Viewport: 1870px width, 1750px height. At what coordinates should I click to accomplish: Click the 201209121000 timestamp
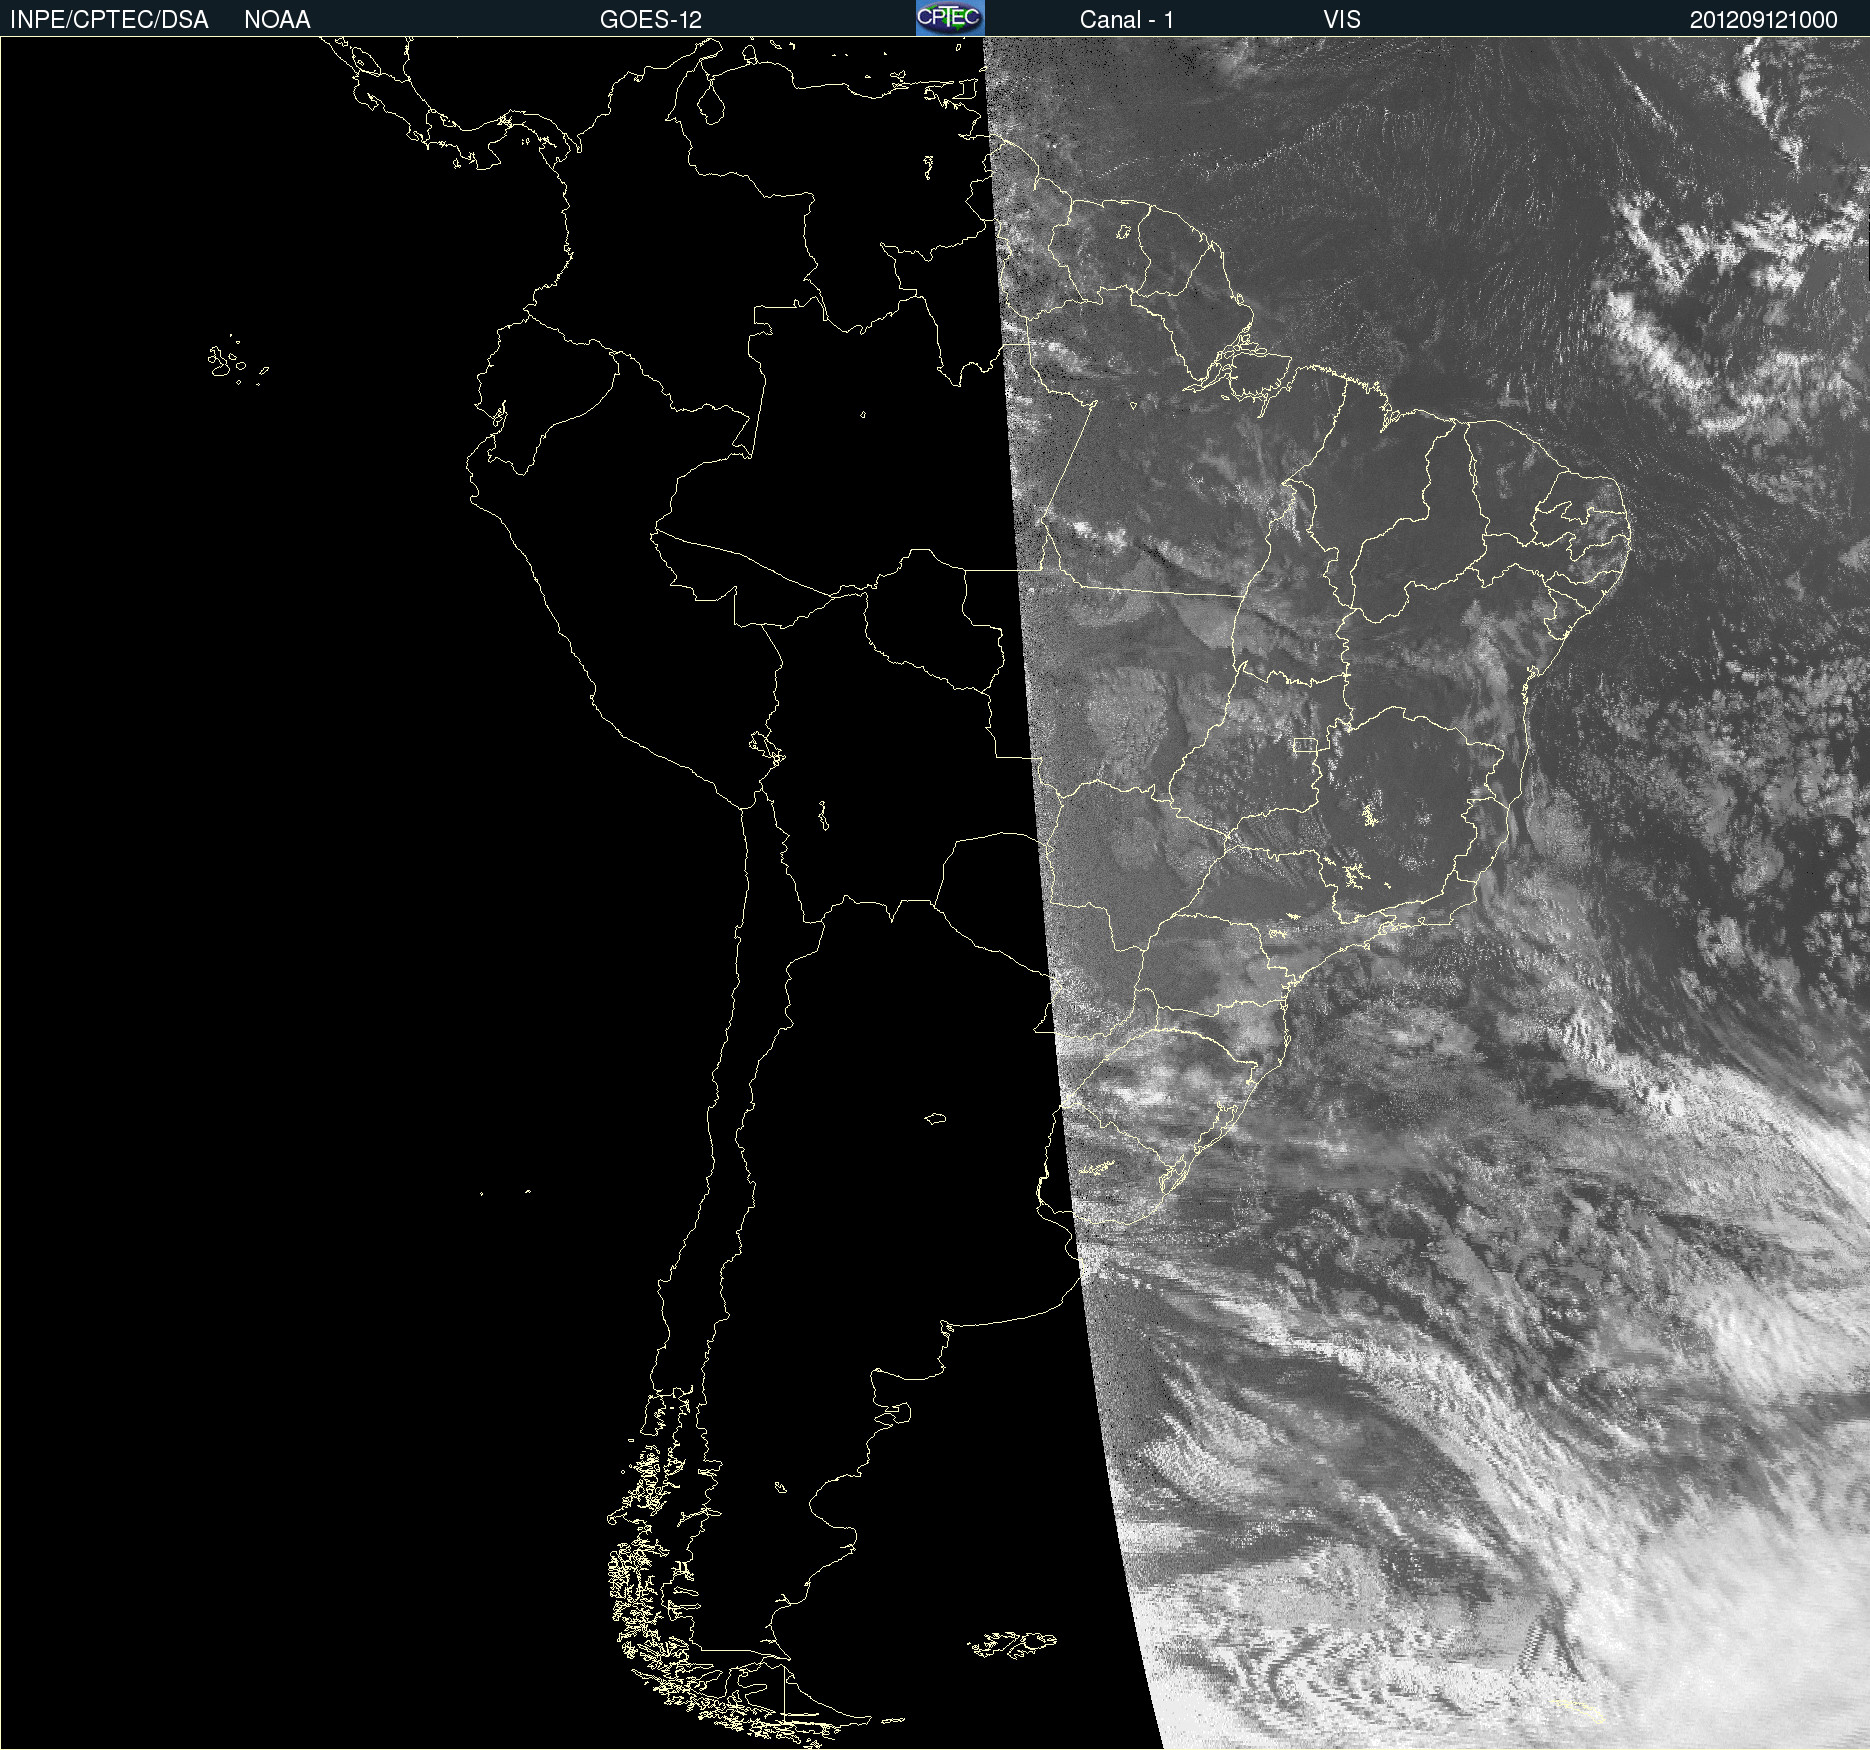coord(1764,19)
